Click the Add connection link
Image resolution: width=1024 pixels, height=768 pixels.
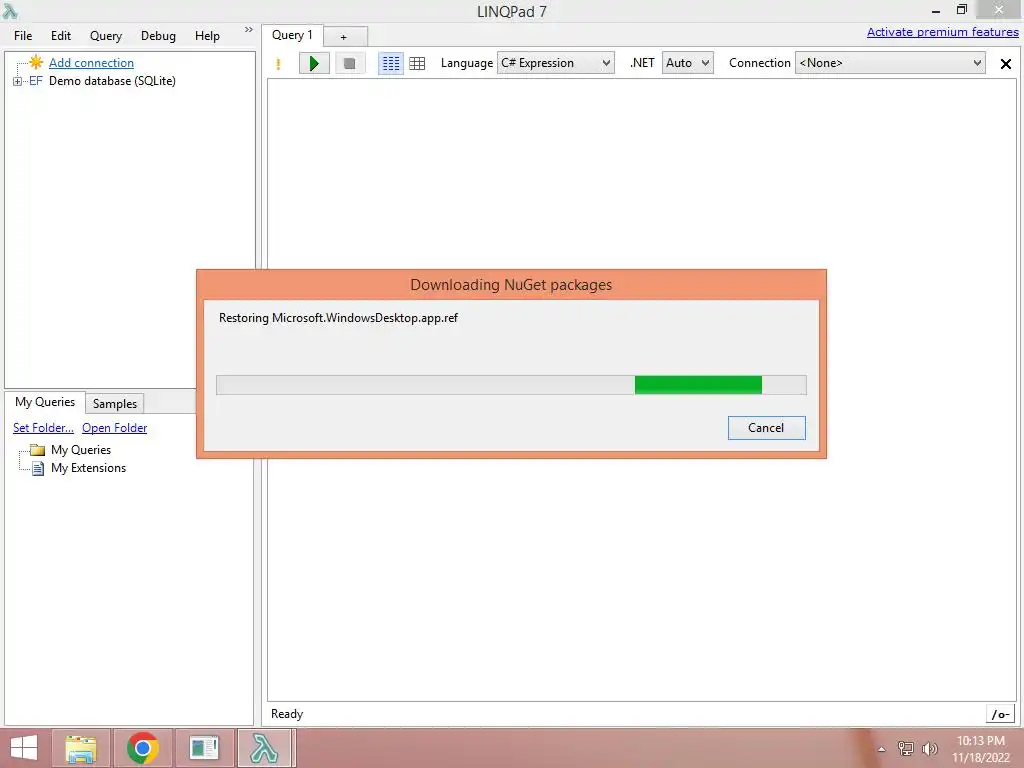91,63
